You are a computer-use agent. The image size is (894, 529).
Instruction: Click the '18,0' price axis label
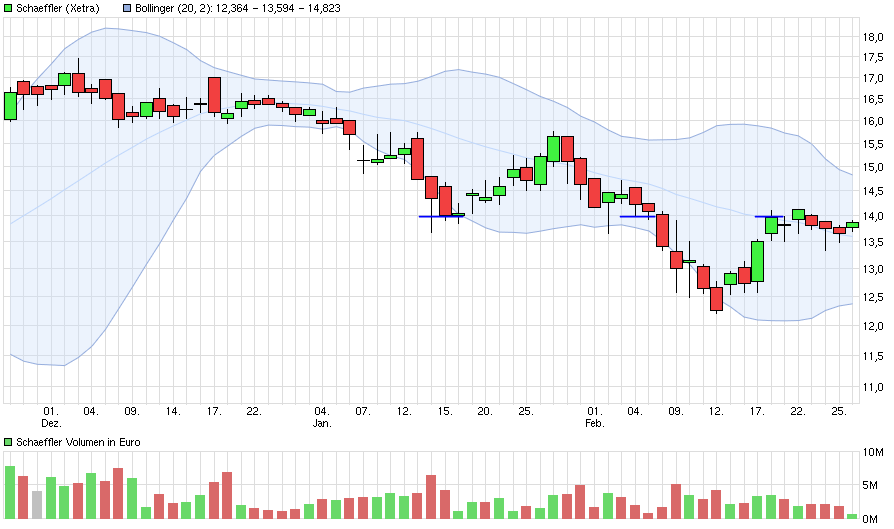pyautogui.click(x=873, y=38)
